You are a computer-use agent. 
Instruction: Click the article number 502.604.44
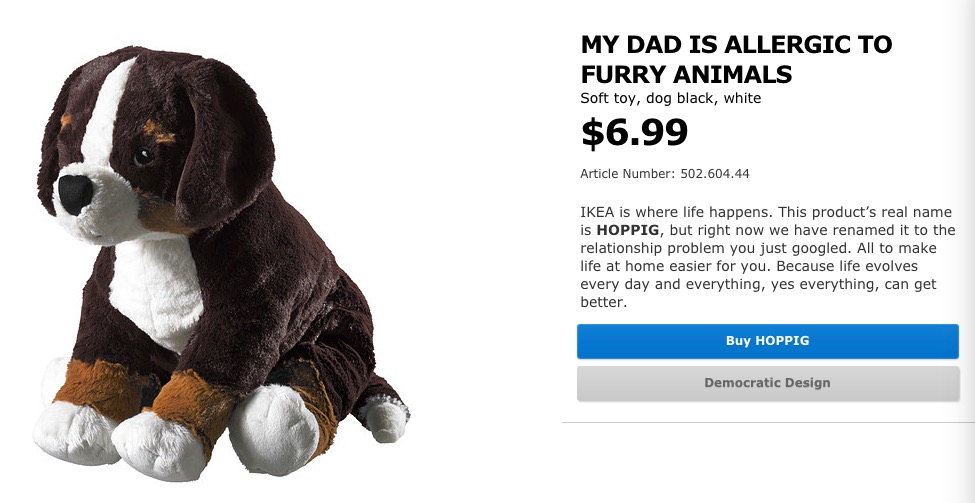(x=715, y=174)
